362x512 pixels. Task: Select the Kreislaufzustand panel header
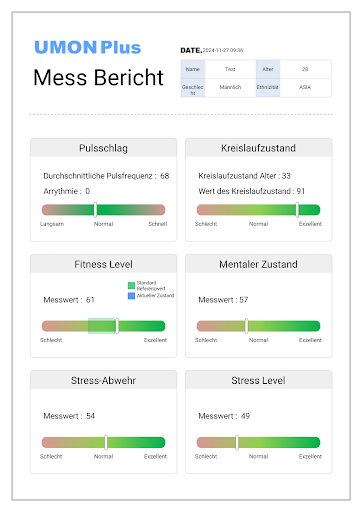tap(258, 148)
